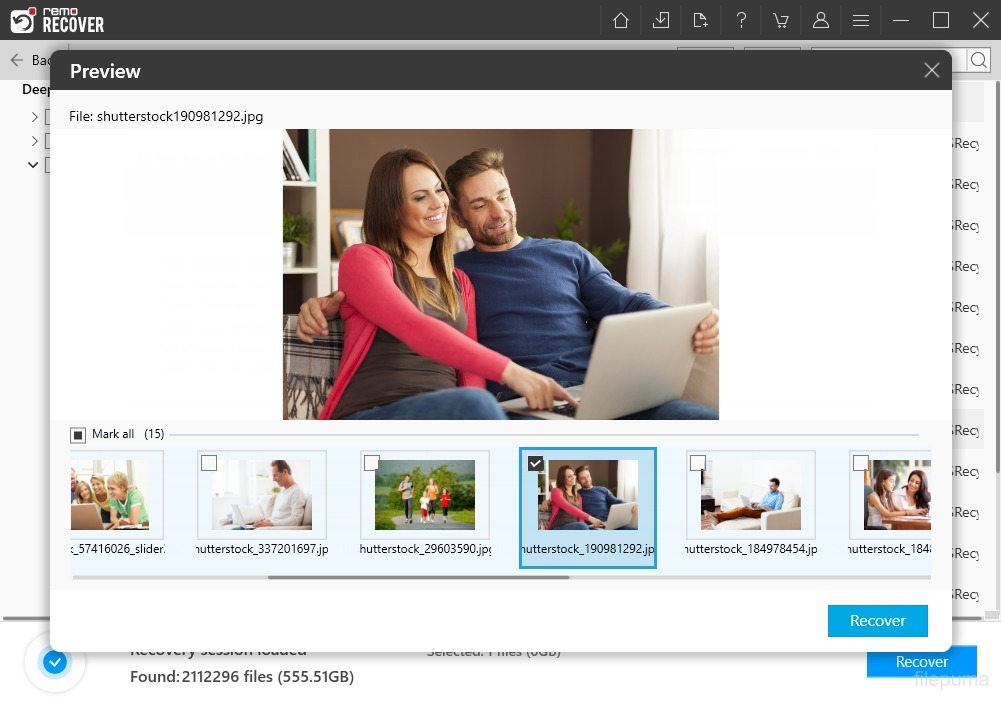Select the shutterstock_29603590 family walking thumbnail
This screenshot has width=1001, height=701.
point(425,495)
